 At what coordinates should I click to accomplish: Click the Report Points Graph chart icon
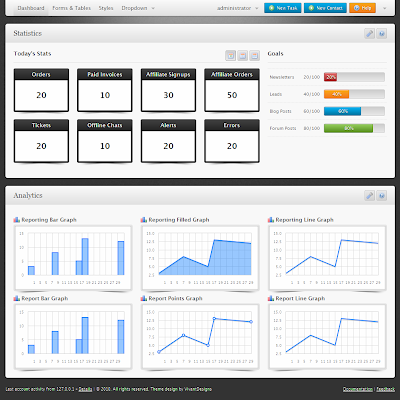[x=144, y=298]
